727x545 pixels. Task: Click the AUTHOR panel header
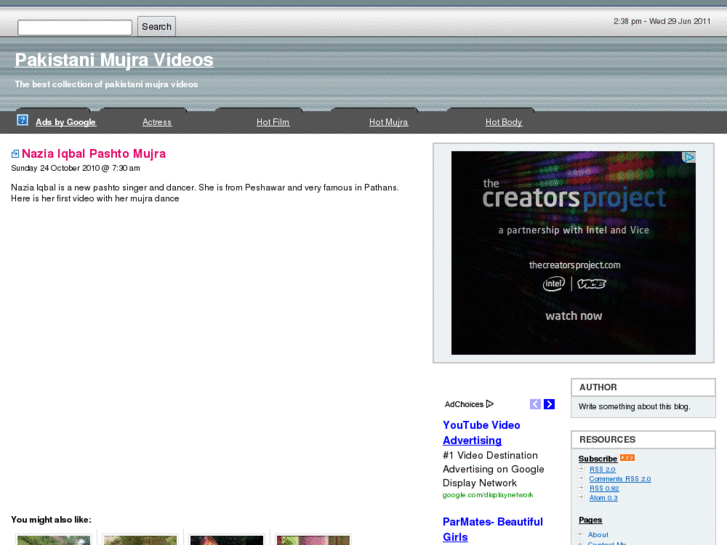pyautogui.click(x=643, y=387)
